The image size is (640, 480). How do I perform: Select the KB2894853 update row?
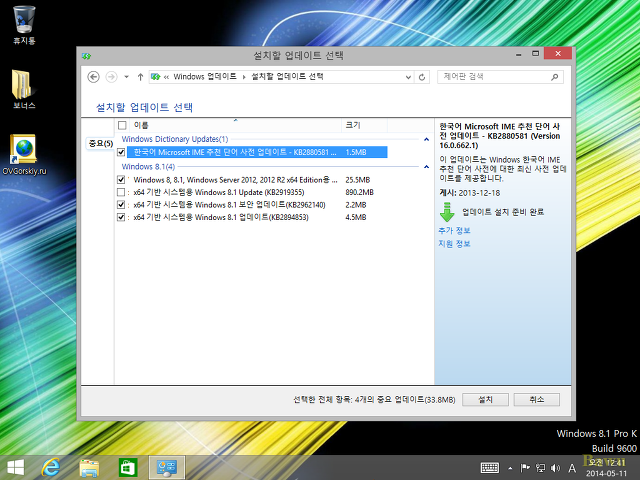point(253,218)
